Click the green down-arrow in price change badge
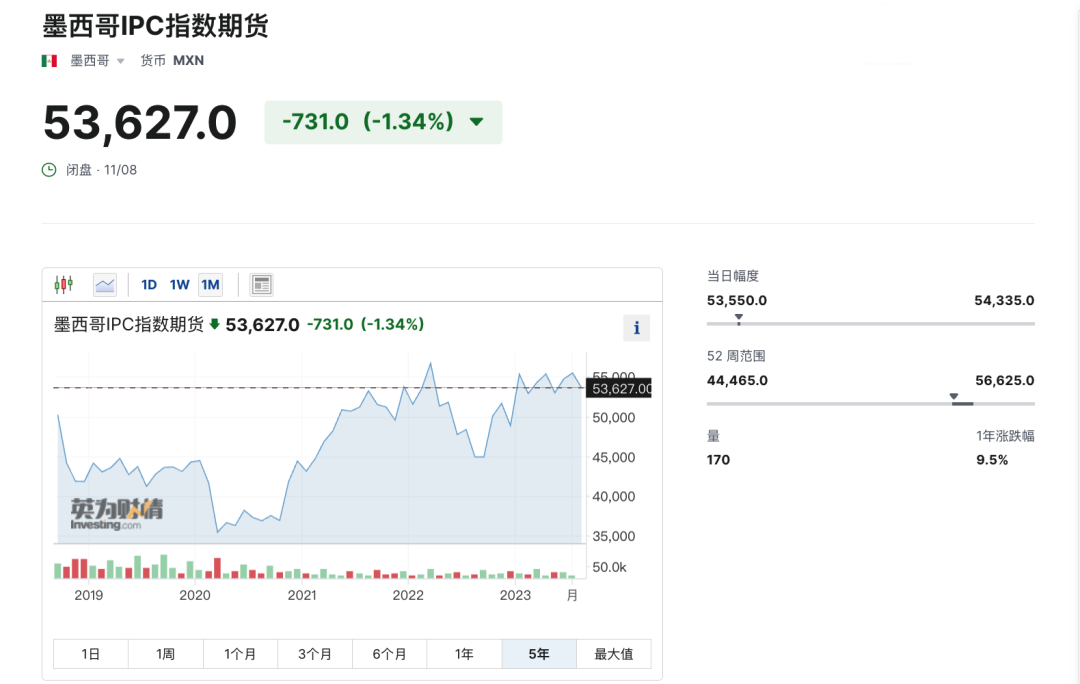Viewport: 1080px width, 684px height. tap(477, 122)
